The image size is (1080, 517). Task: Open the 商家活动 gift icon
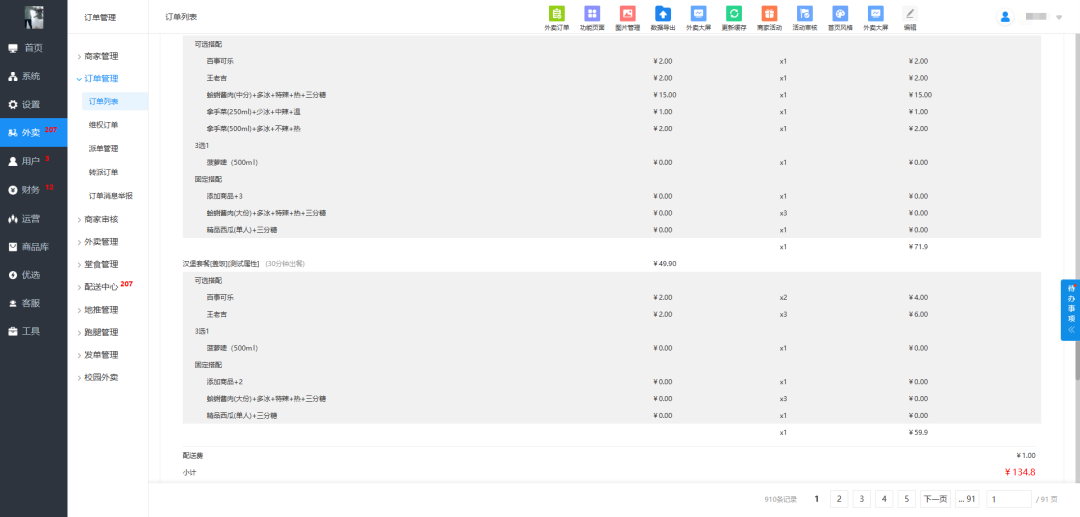(768, 15)
